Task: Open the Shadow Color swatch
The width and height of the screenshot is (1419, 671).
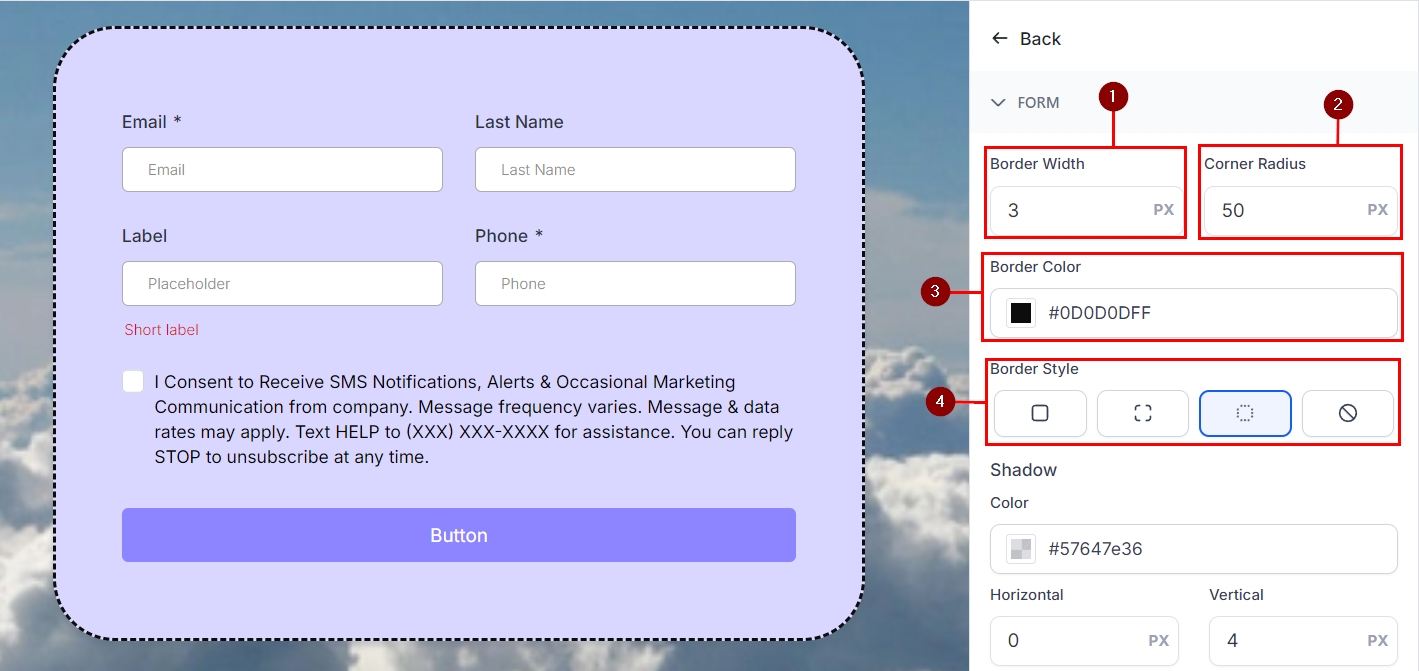Action: click(1020, 548)
